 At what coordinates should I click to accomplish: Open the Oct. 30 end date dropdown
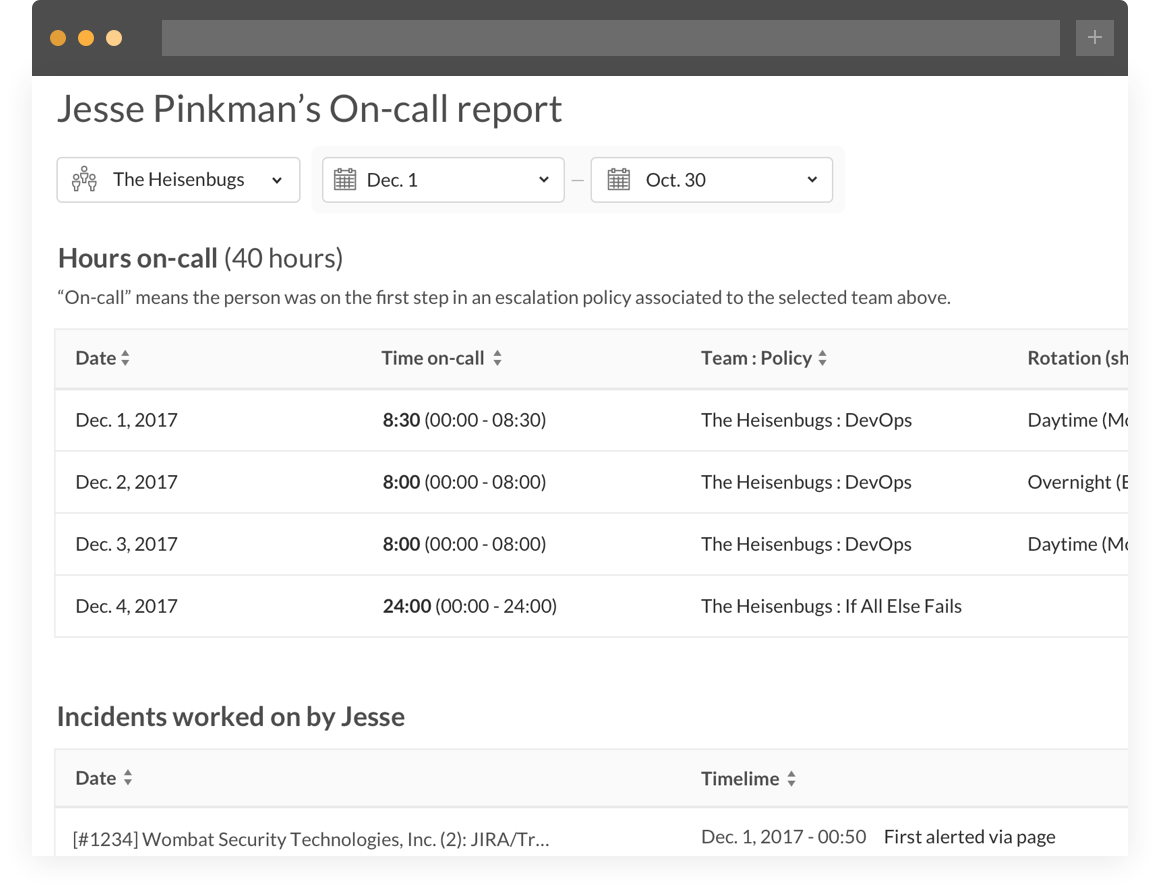[712, 180]
